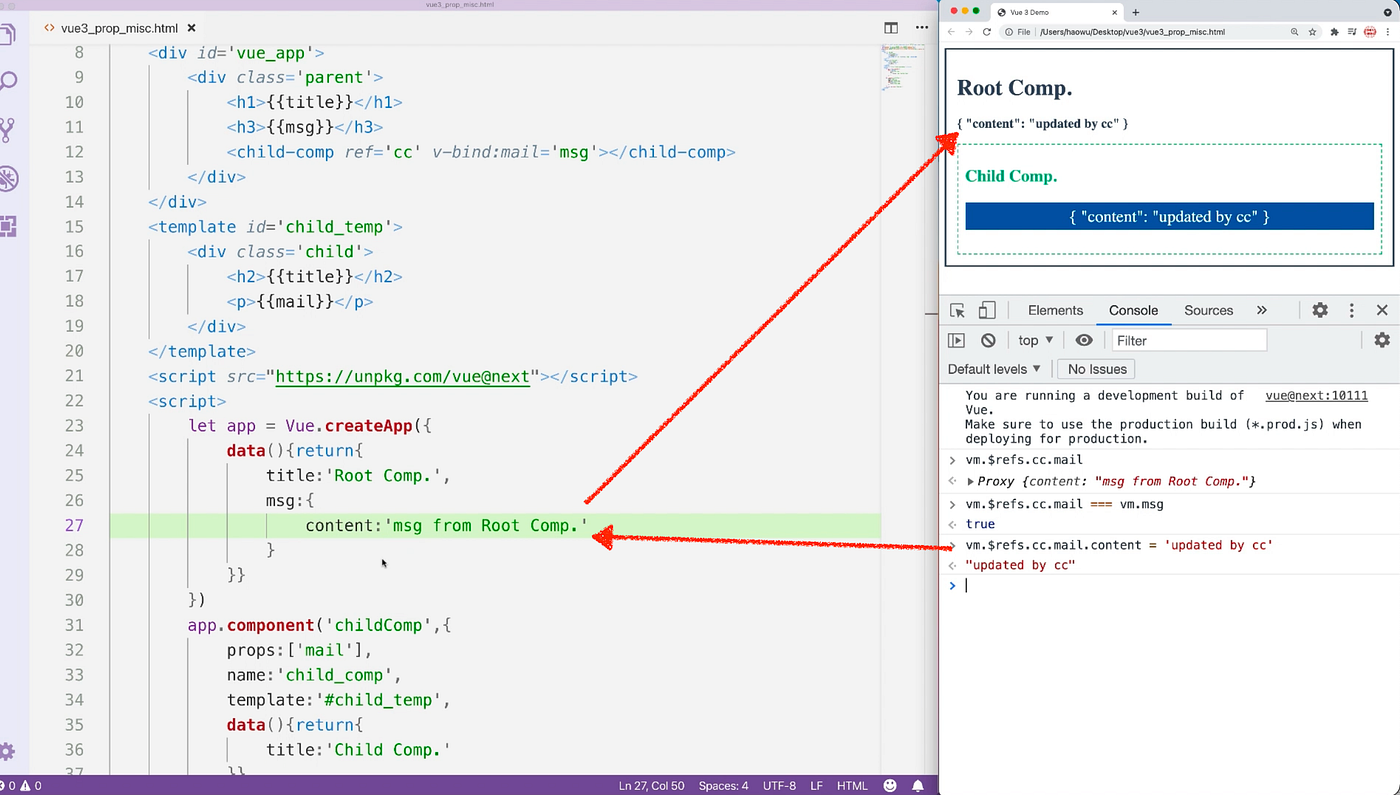Open a new Chrome tab
This screenshot has width=1400, height=795.
coord(1135,12)
